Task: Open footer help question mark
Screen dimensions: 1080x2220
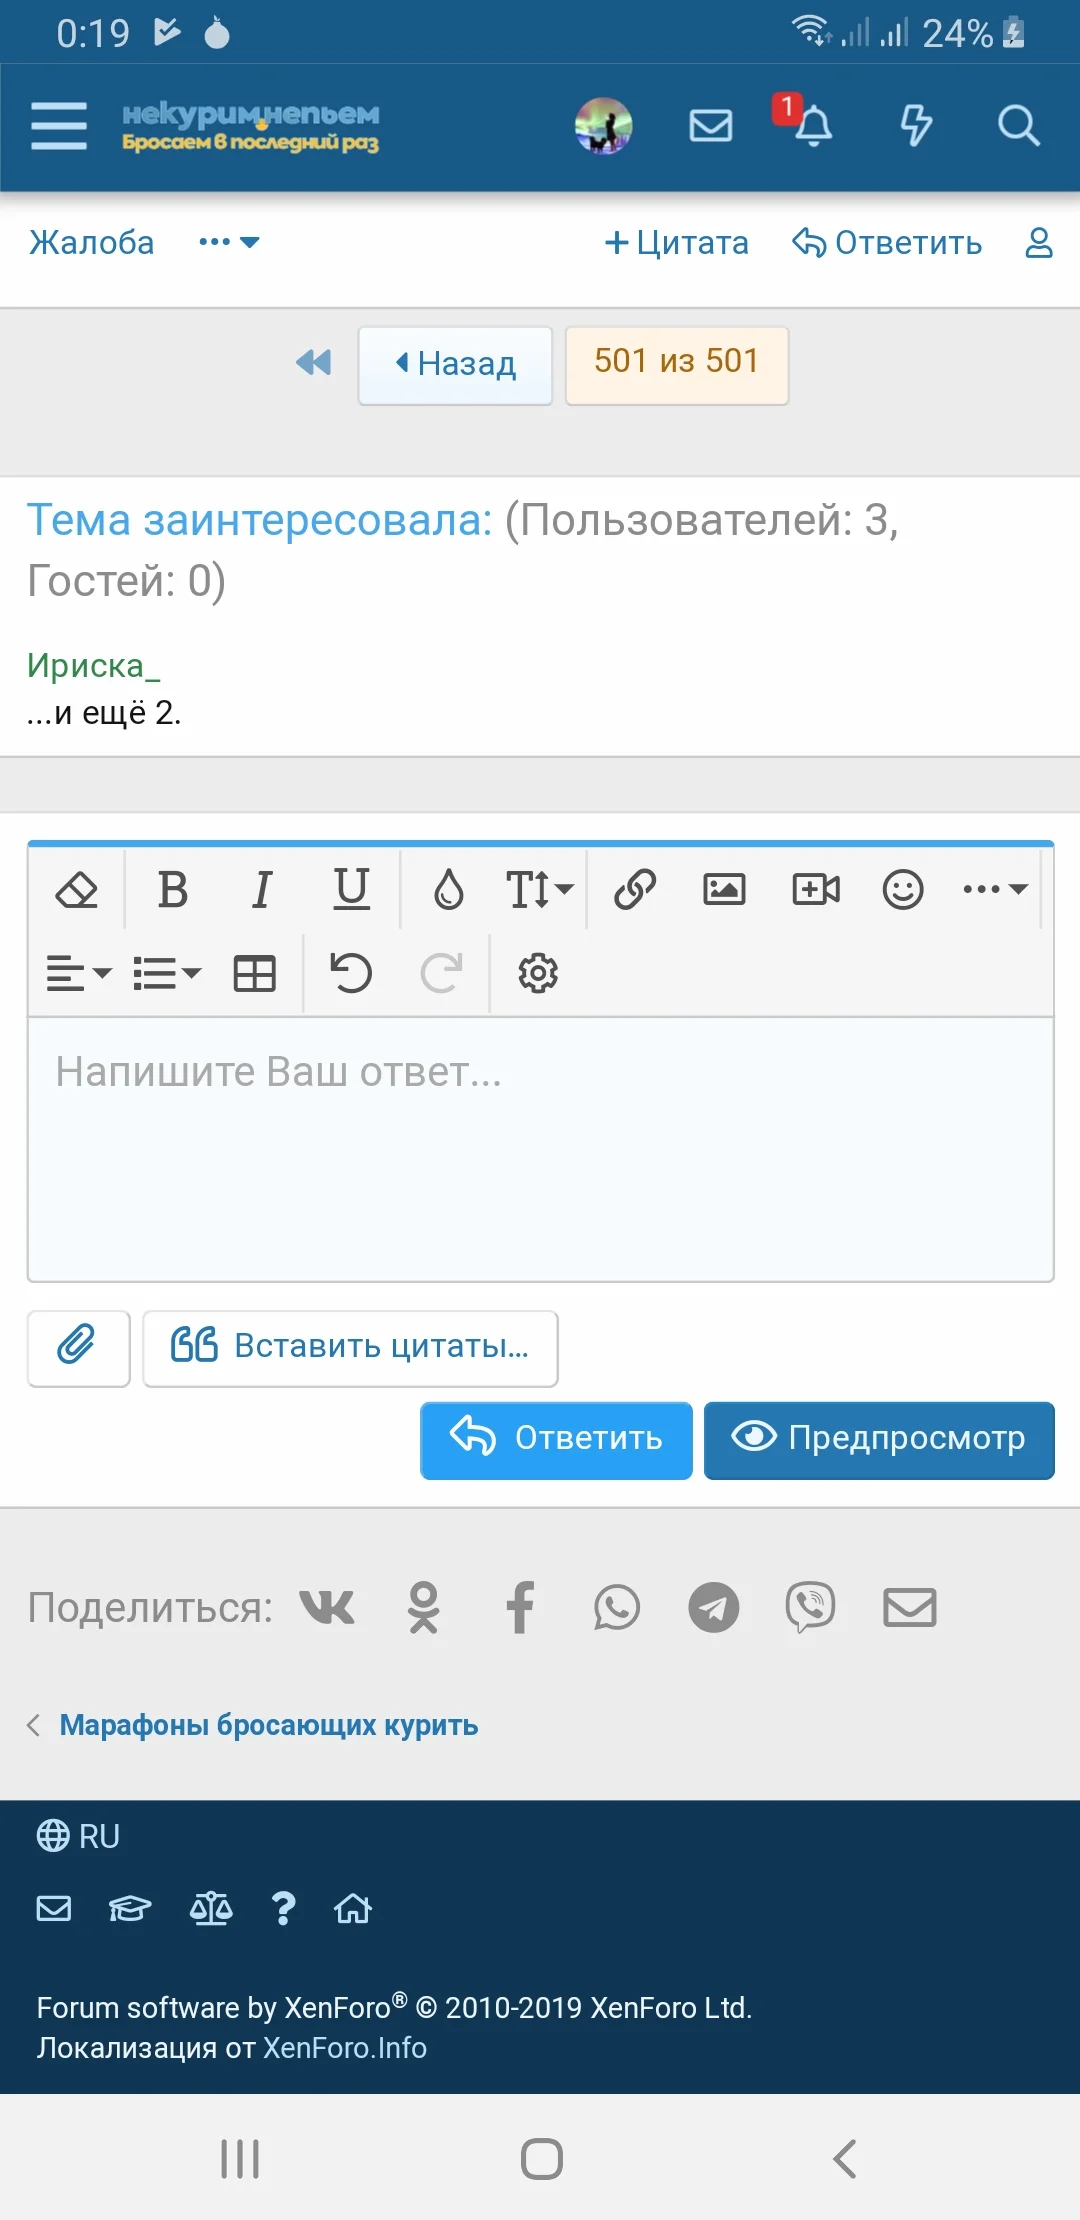Action: click(x=284, y=1909)
